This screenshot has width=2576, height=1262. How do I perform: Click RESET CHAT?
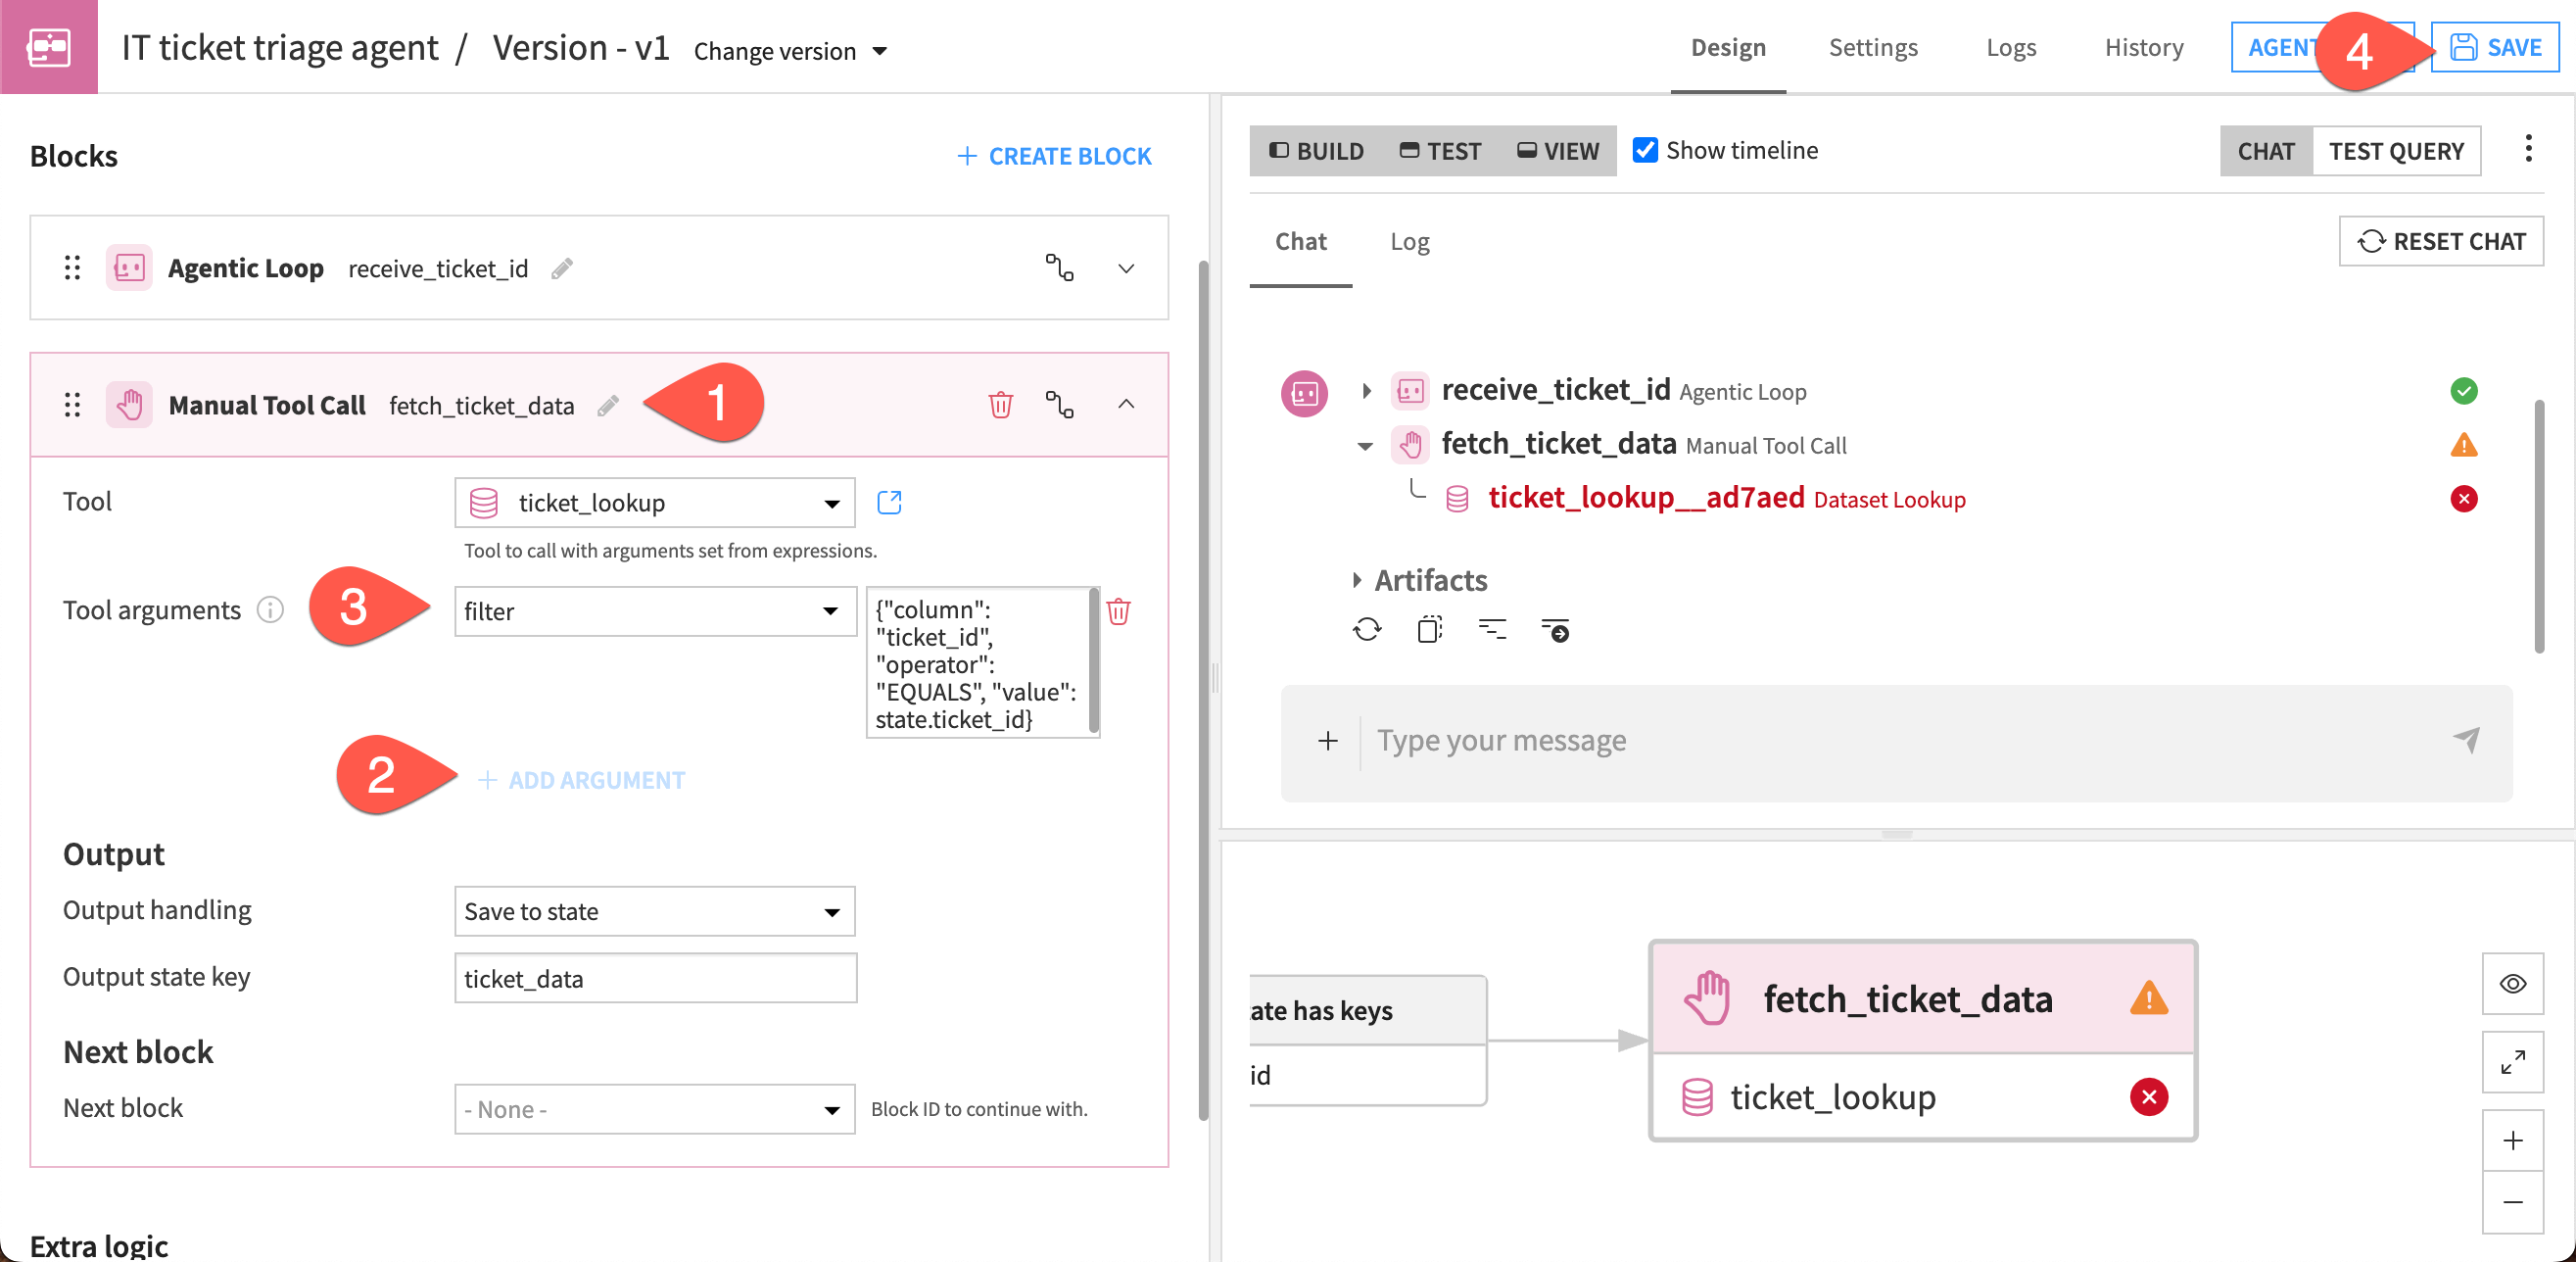pyautogui.click(x=2441, y=241)
